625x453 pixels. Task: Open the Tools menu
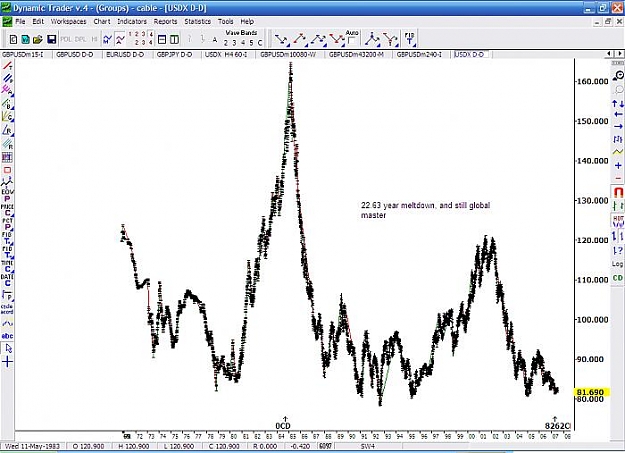[225, 22]
